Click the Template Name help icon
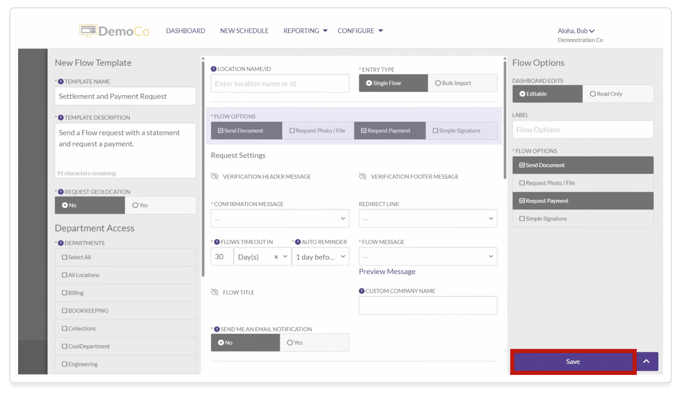688x400 pixels. (x=61, y=82)
